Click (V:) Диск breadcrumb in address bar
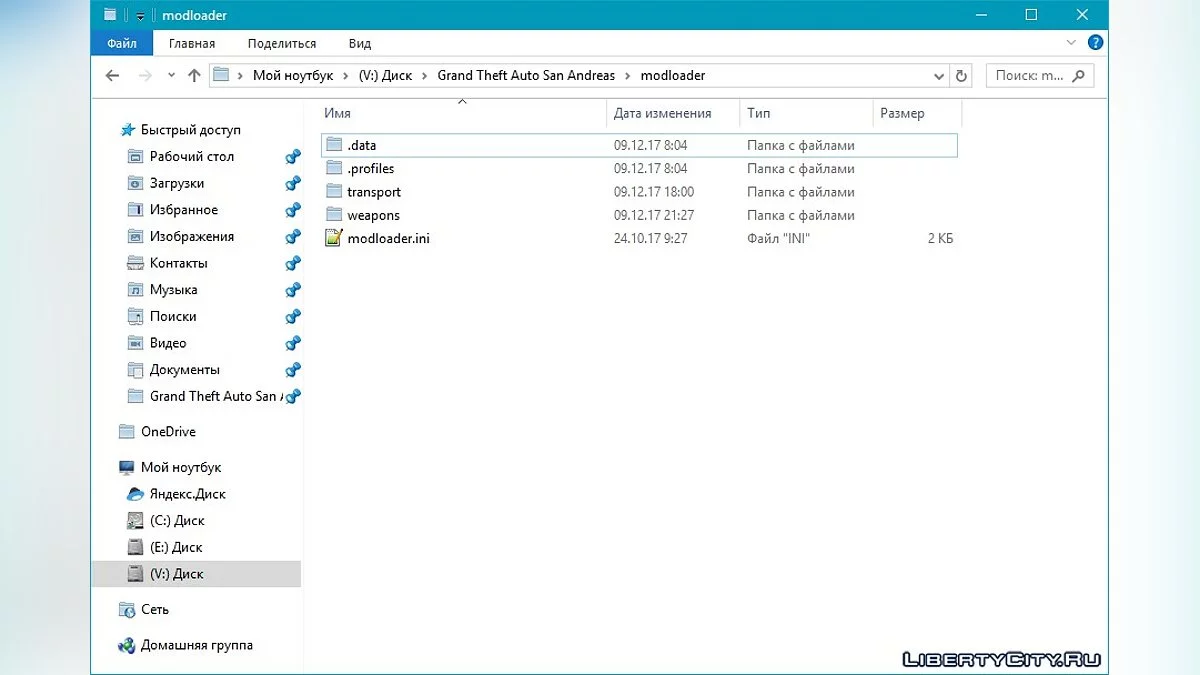1200x675 pixels. tap(385, 76)
